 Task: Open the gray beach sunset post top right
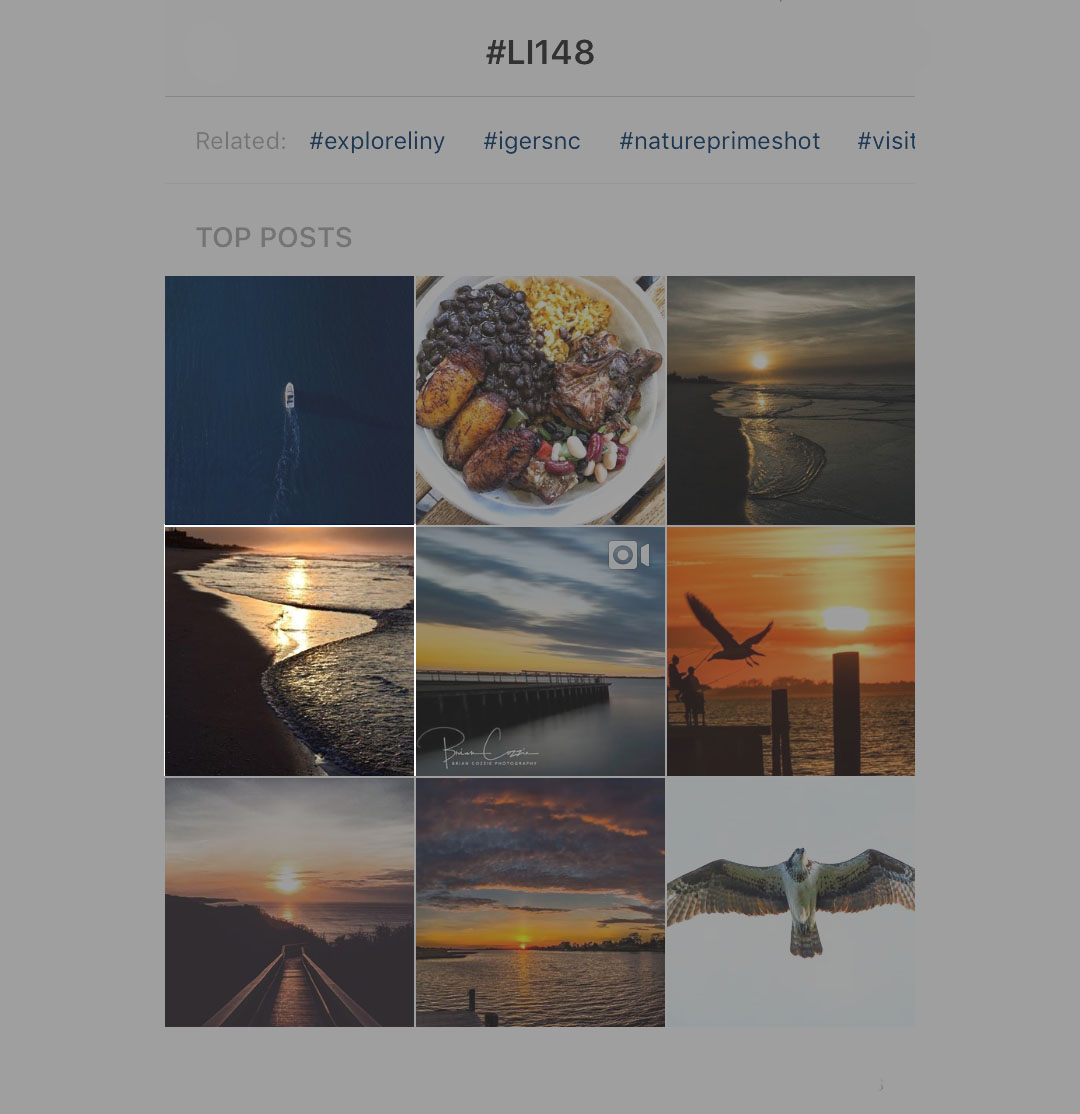point(791,400)
